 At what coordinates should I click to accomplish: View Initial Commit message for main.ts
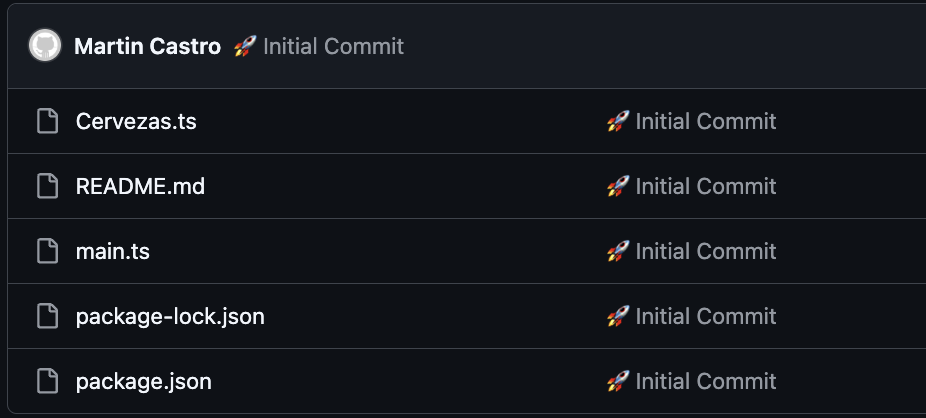[705, 251]
